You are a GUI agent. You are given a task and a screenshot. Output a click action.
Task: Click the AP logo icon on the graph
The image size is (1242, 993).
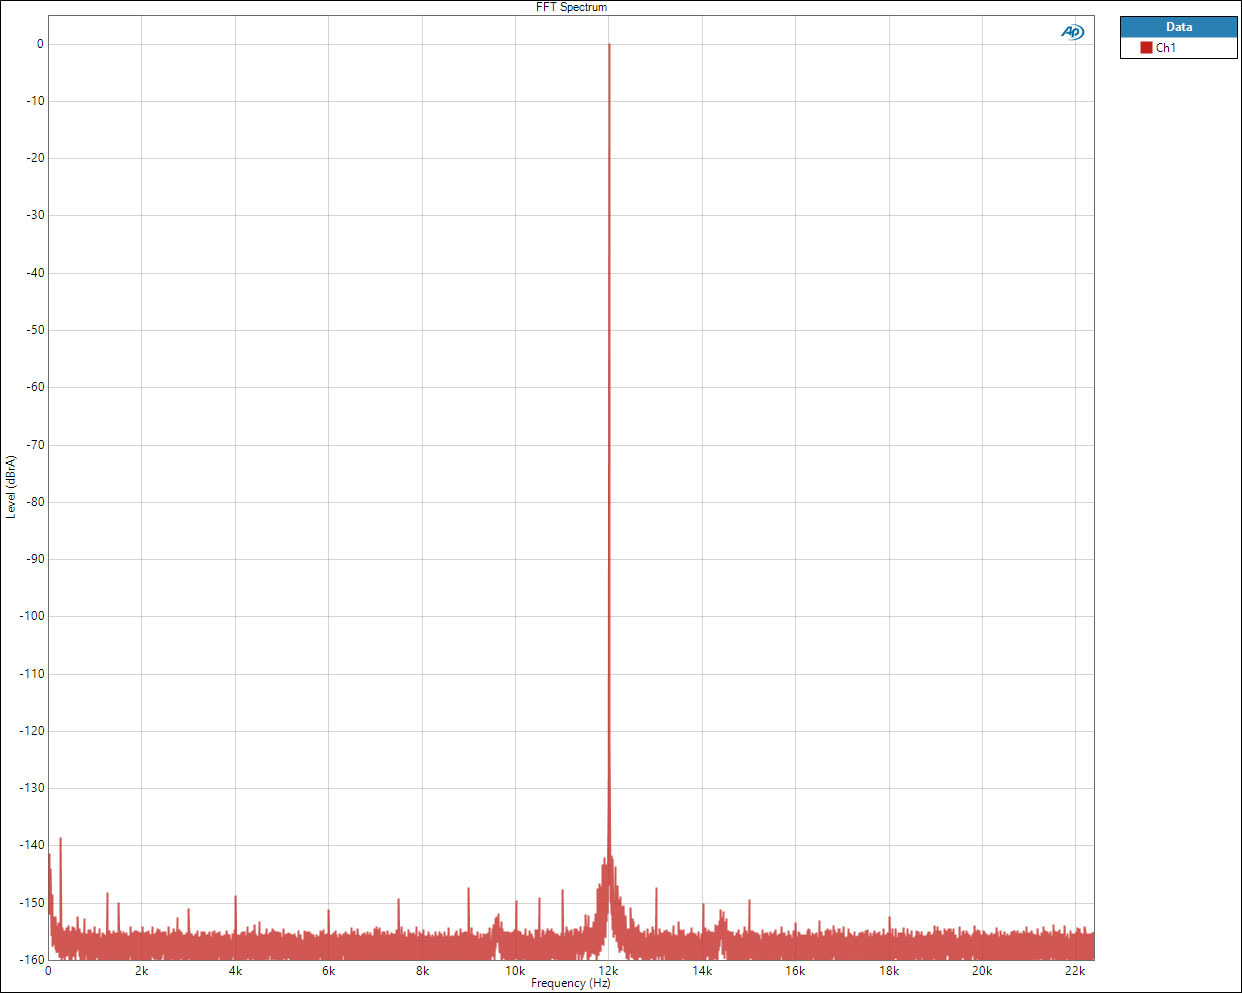pos(1072,32)
